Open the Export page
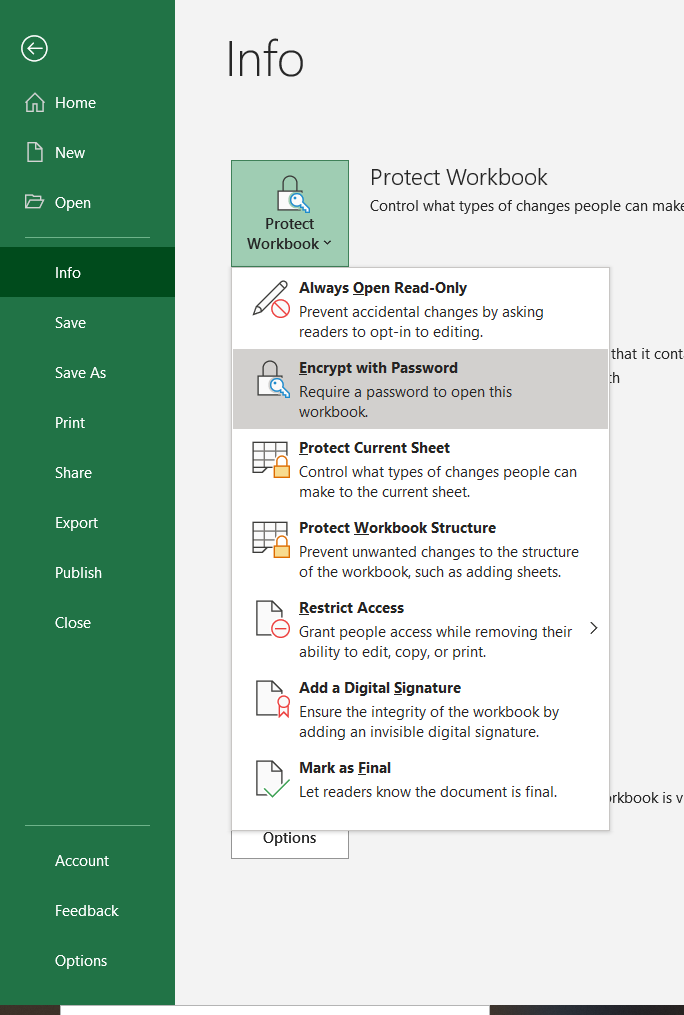This screenshot has height=1015, width=684. coord(87,522)
